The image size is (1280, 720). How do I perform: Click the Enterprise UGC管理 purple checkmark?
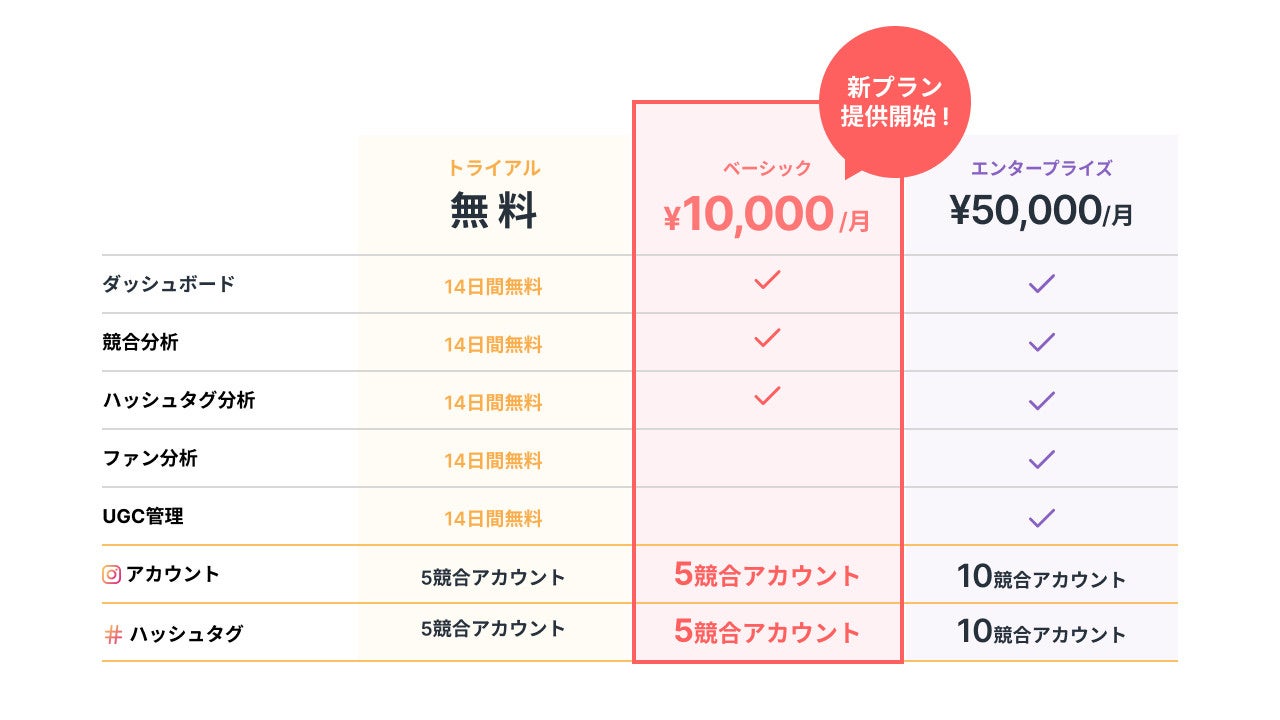click(1042, 518)
